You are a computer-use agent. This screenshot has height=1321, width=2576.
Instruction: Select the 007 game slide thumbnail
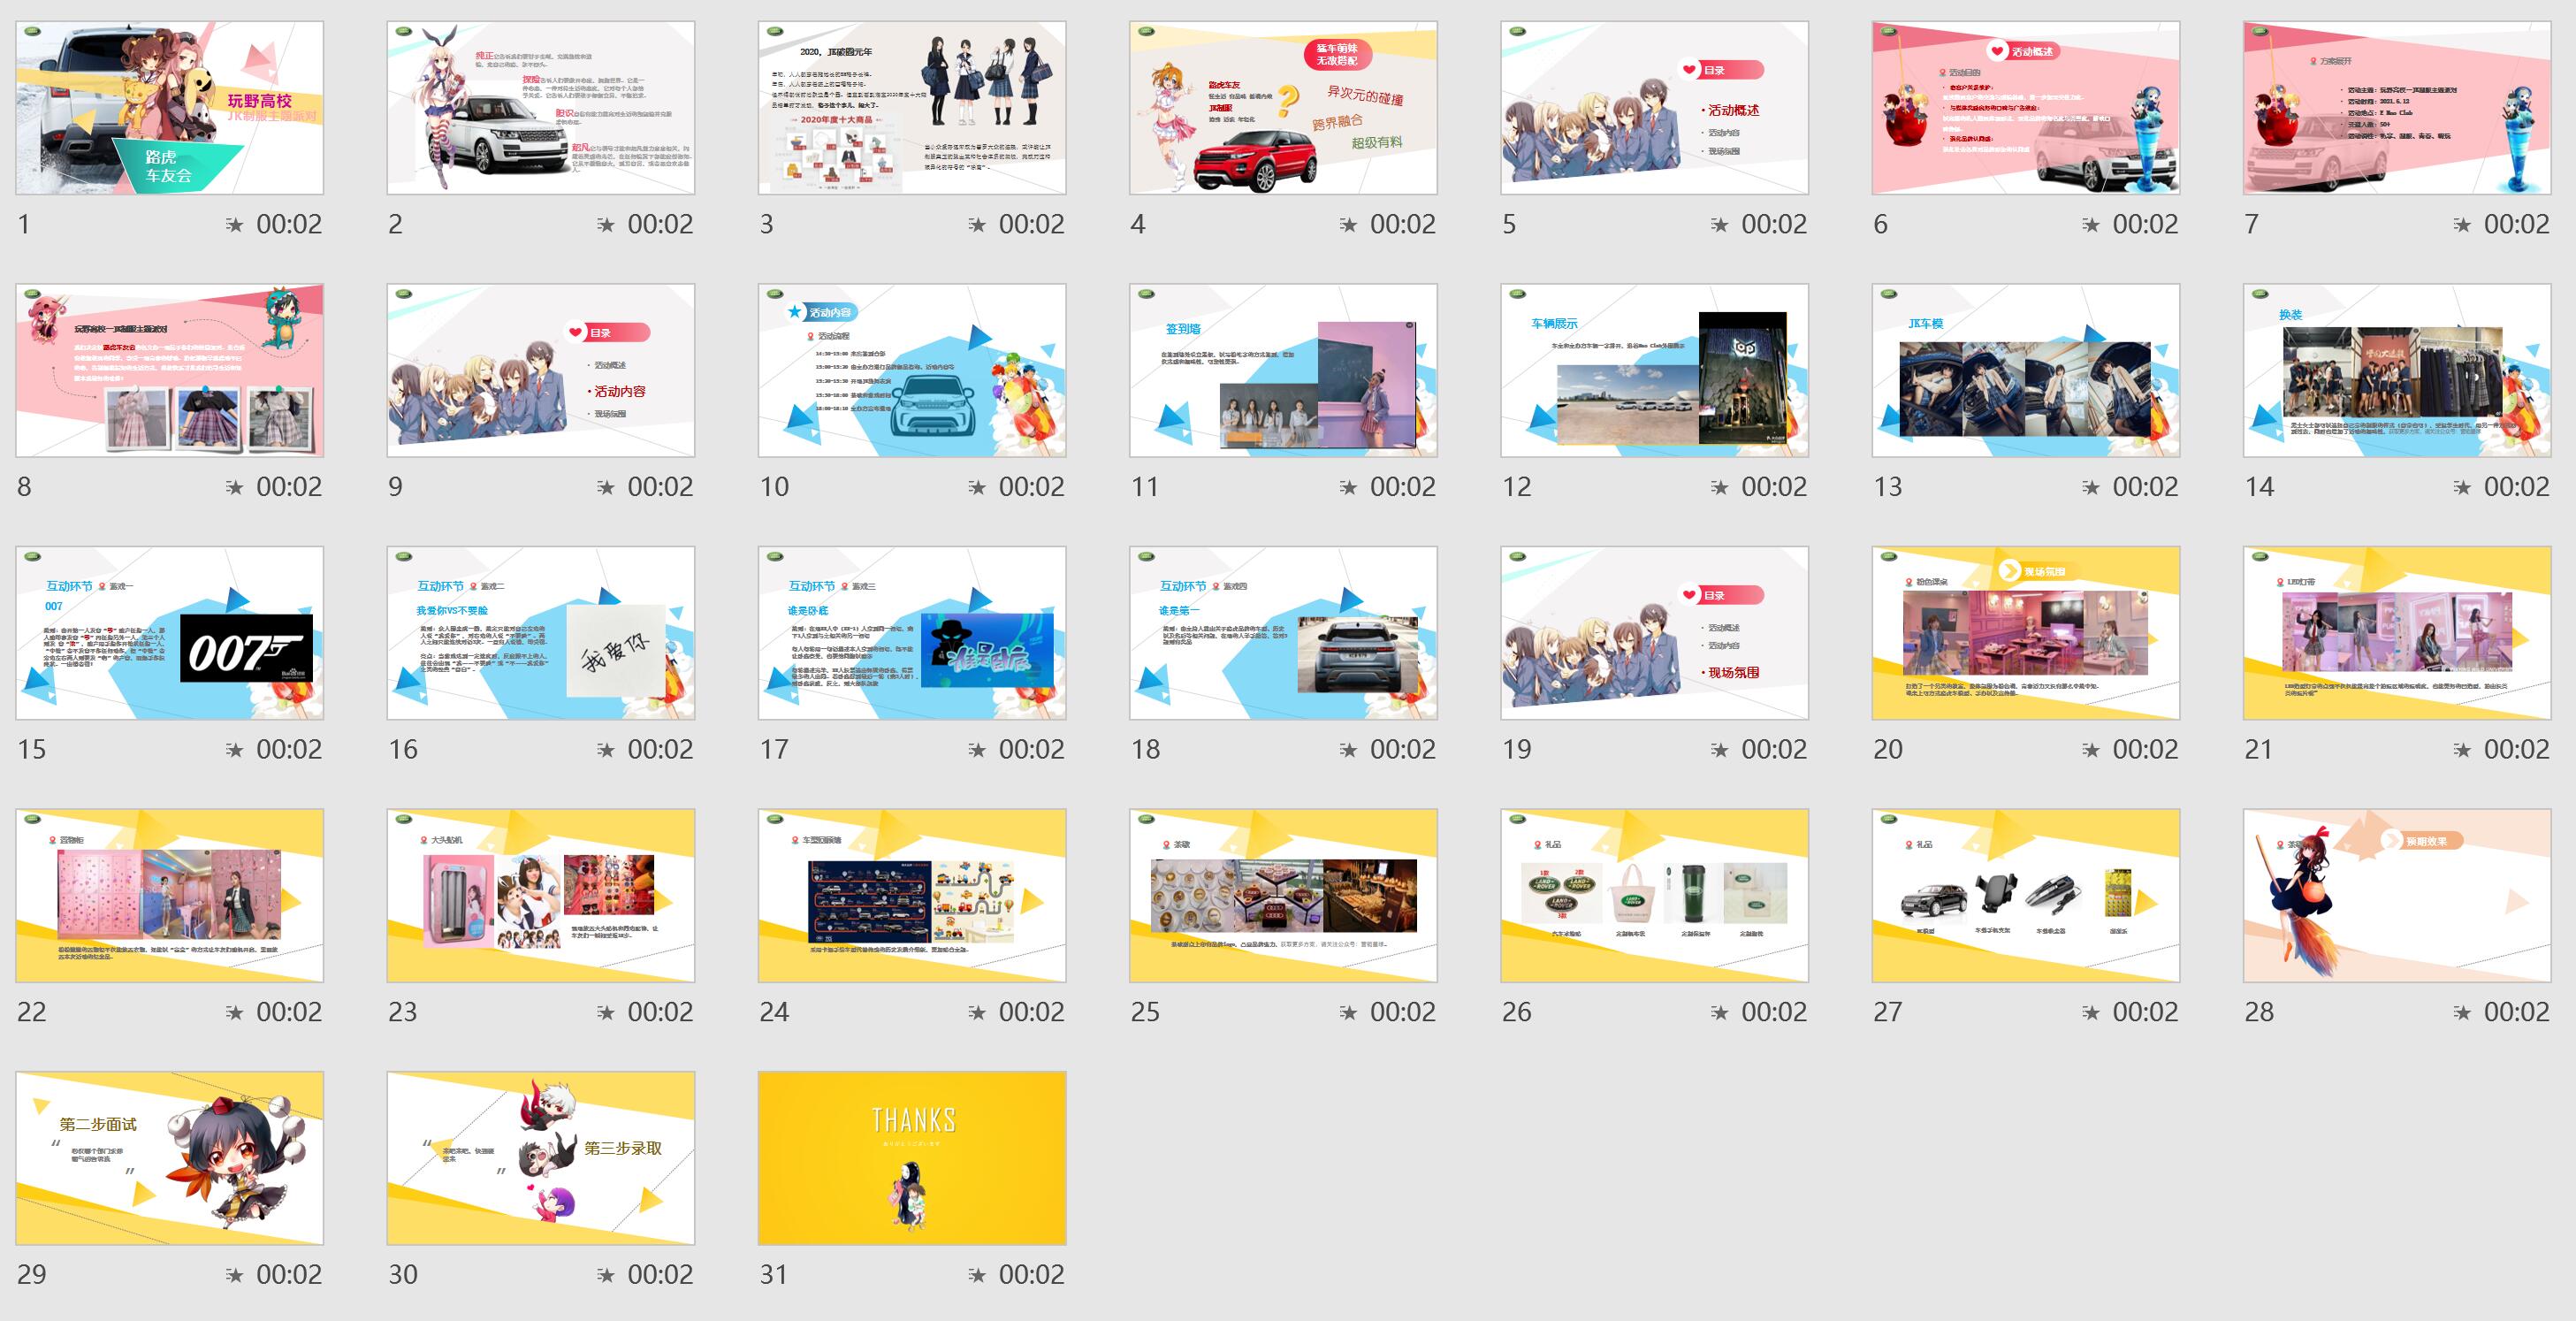[169, 633]
